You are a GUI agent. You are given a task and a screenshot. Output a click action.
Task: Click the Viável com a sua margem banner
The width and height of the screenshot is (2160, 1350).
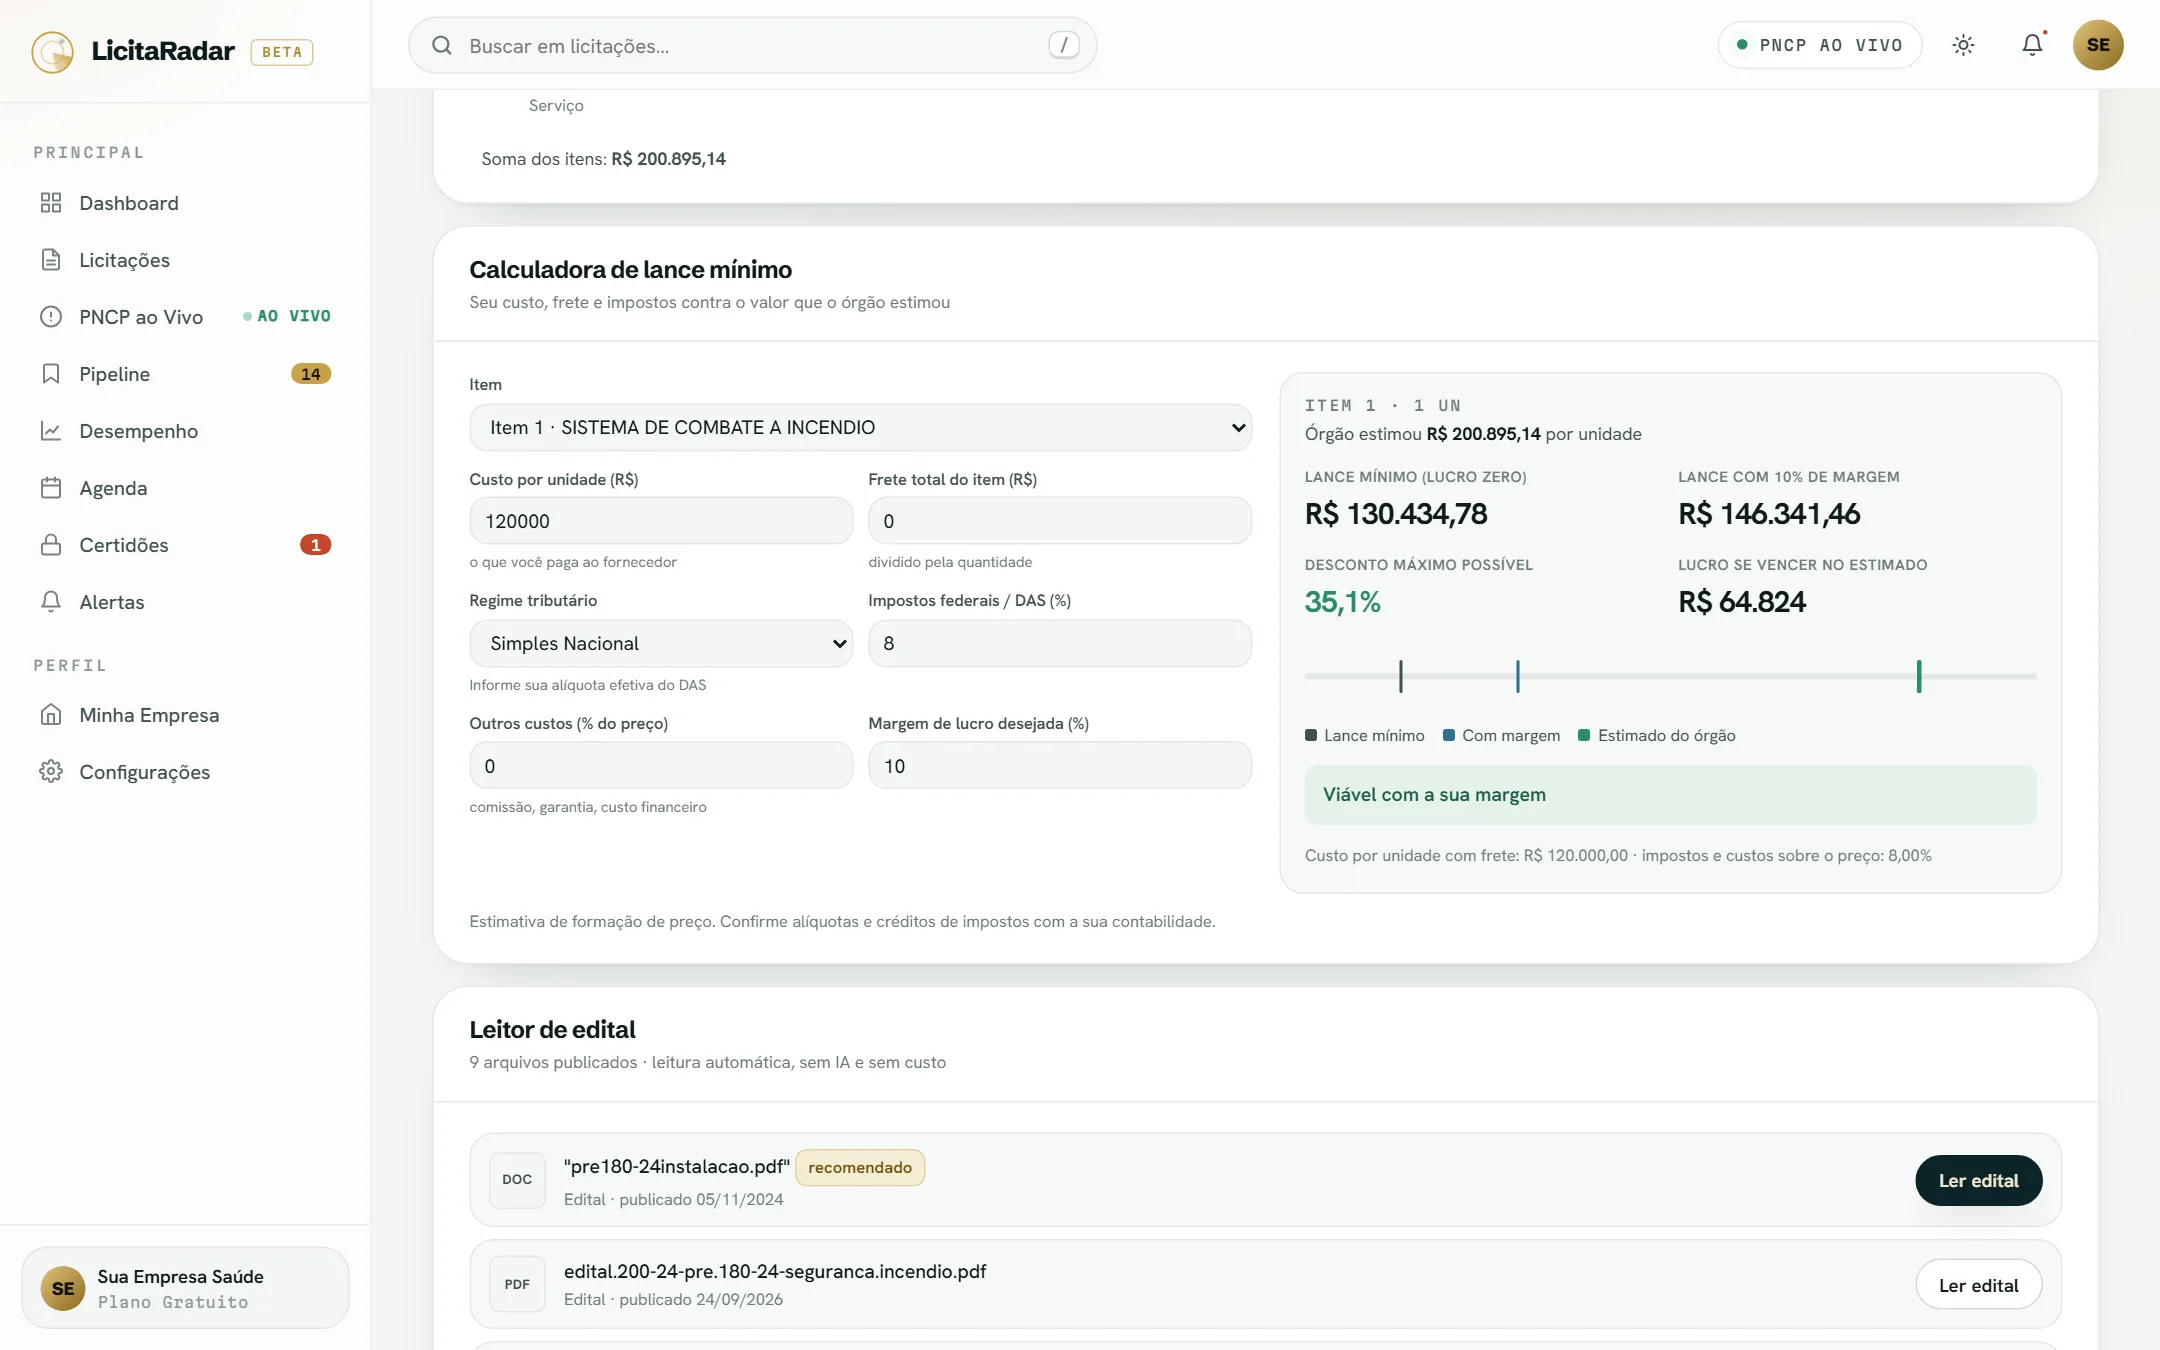pos(1670,795)
